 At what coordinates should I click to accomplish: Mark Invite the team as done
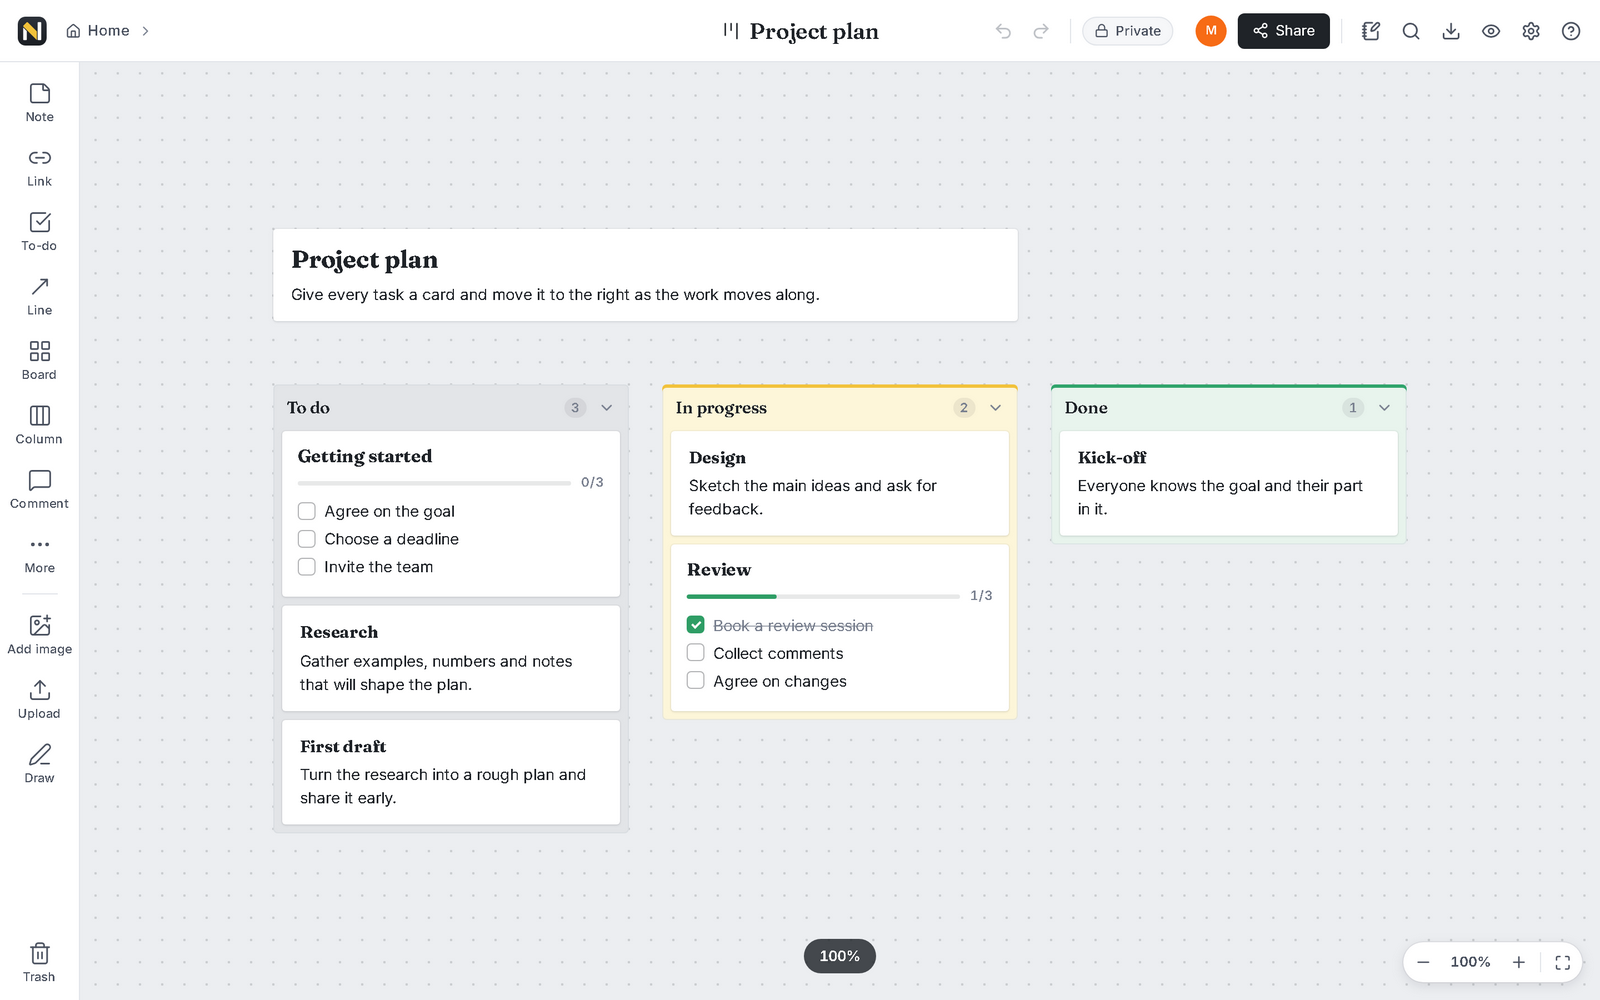307,567
